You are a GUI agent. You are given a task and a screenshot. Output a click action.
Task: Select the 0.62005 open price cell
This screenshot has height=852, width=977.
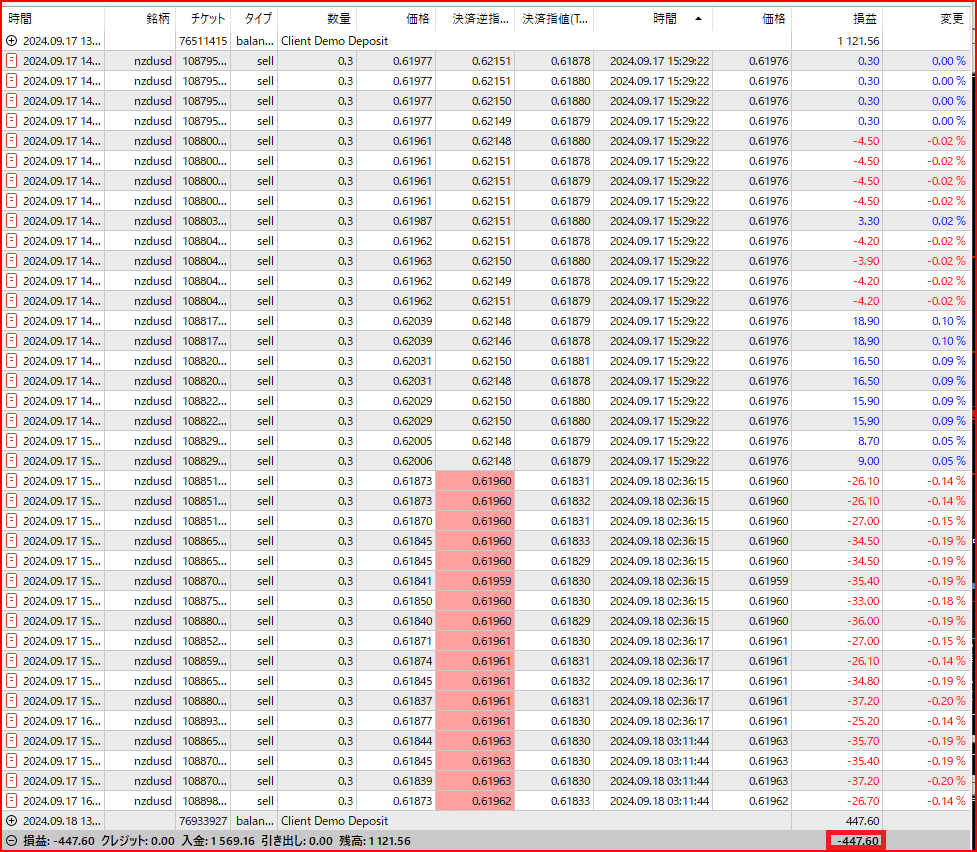pos(396,441)
